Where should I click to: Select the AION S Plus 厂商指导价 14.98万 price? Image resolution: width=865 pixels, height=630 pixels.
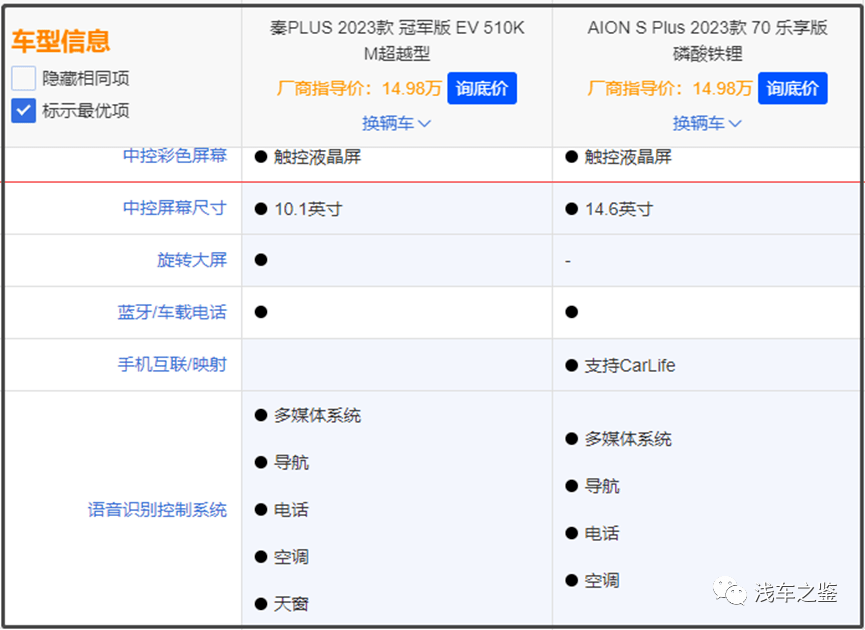point(670,88)
